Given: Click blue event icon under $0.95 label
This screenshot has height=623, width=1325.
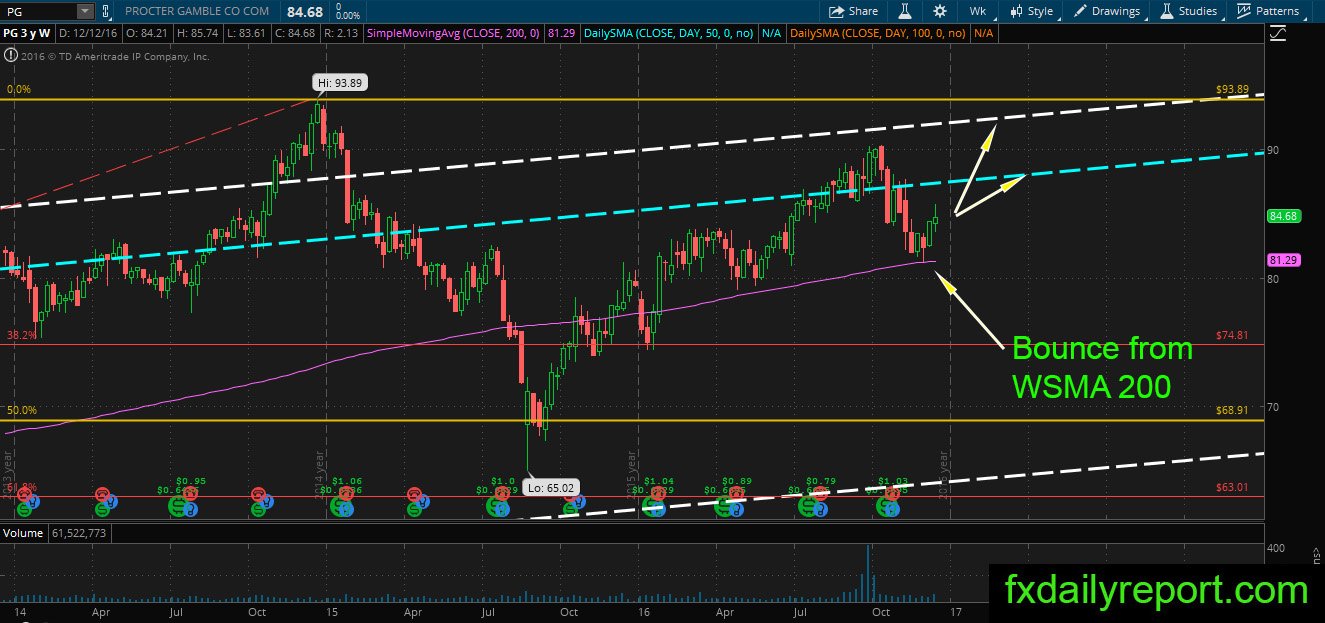Looking at the screenshot, I should click(x=190, y=509).
